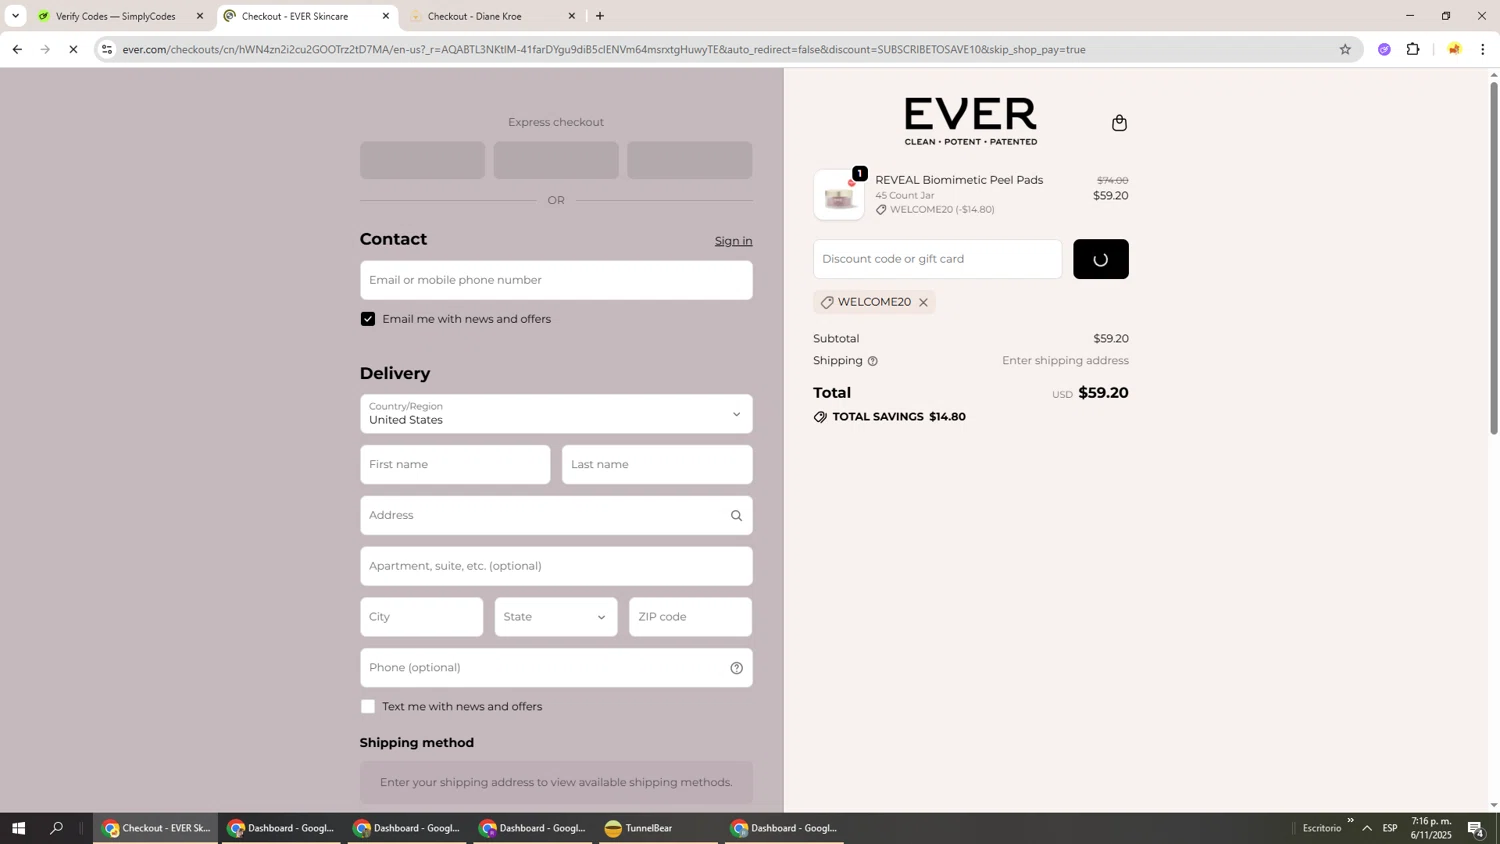Focus the Apartment, suite field
Screen dimensions: 1500x844
[556, 566]
